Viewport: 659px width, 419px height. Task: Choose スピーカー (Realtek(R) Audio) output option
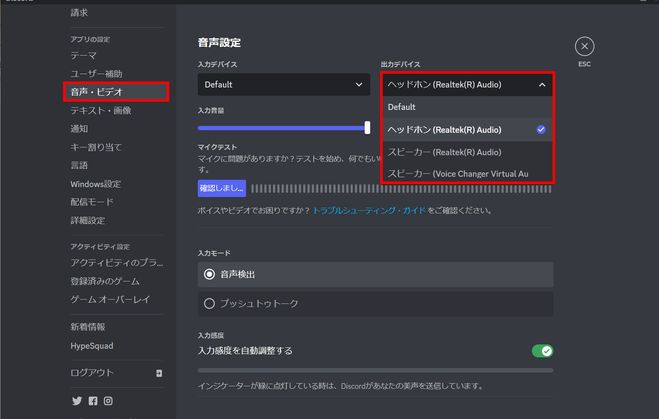pyautogui.click(x=467, y=152)
